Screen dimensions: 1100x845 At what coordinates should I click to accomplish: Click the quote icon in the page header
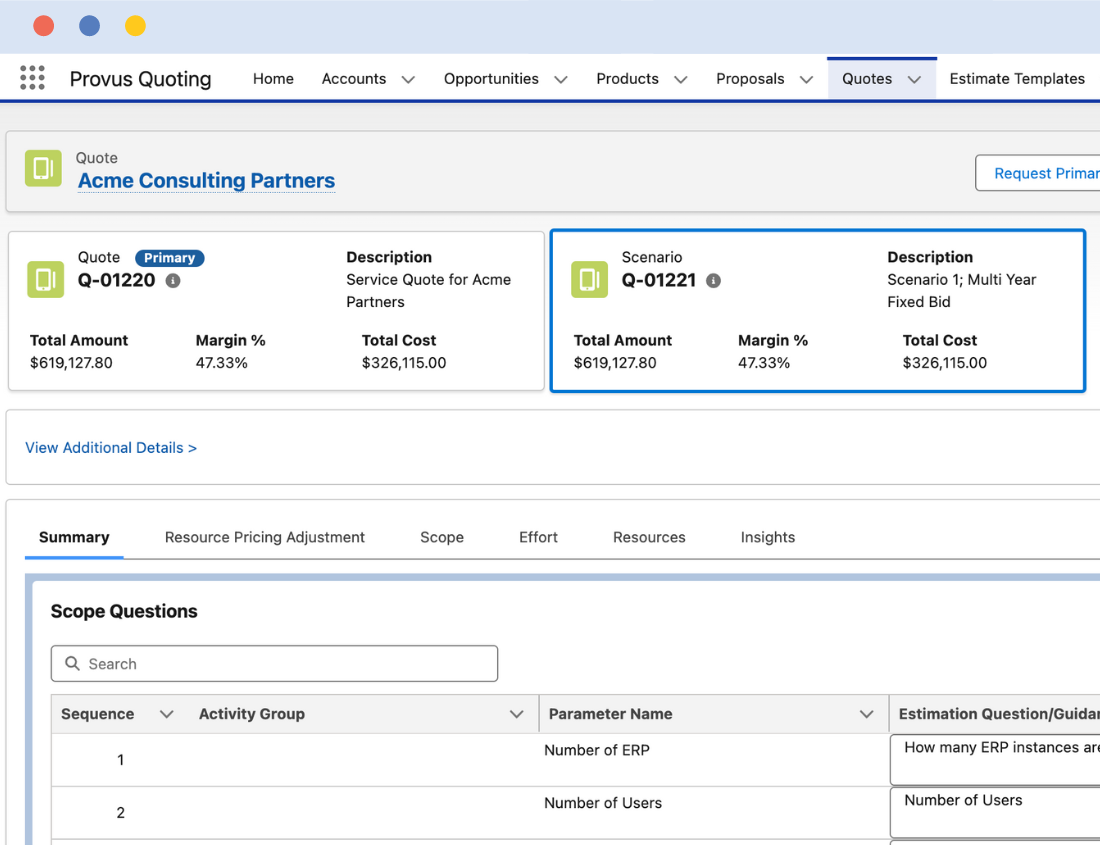(x=43, y=168)
